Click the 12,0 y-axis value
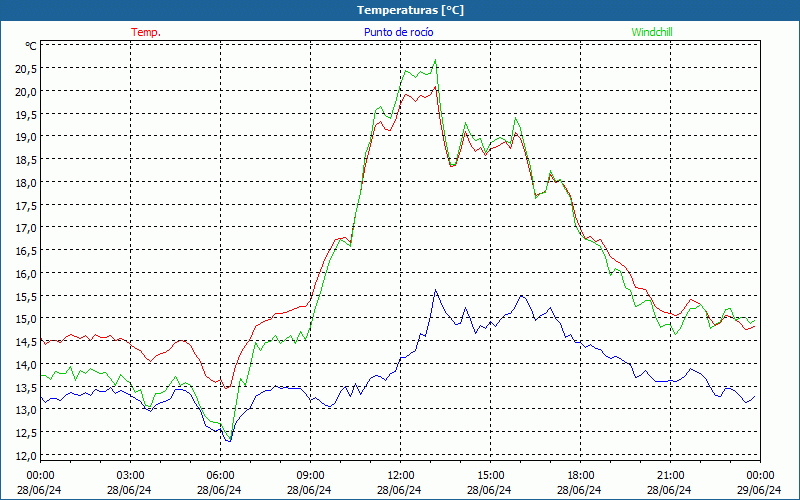Image resolution: width=800 pixels, height=500 pixels. pos(26,456)
